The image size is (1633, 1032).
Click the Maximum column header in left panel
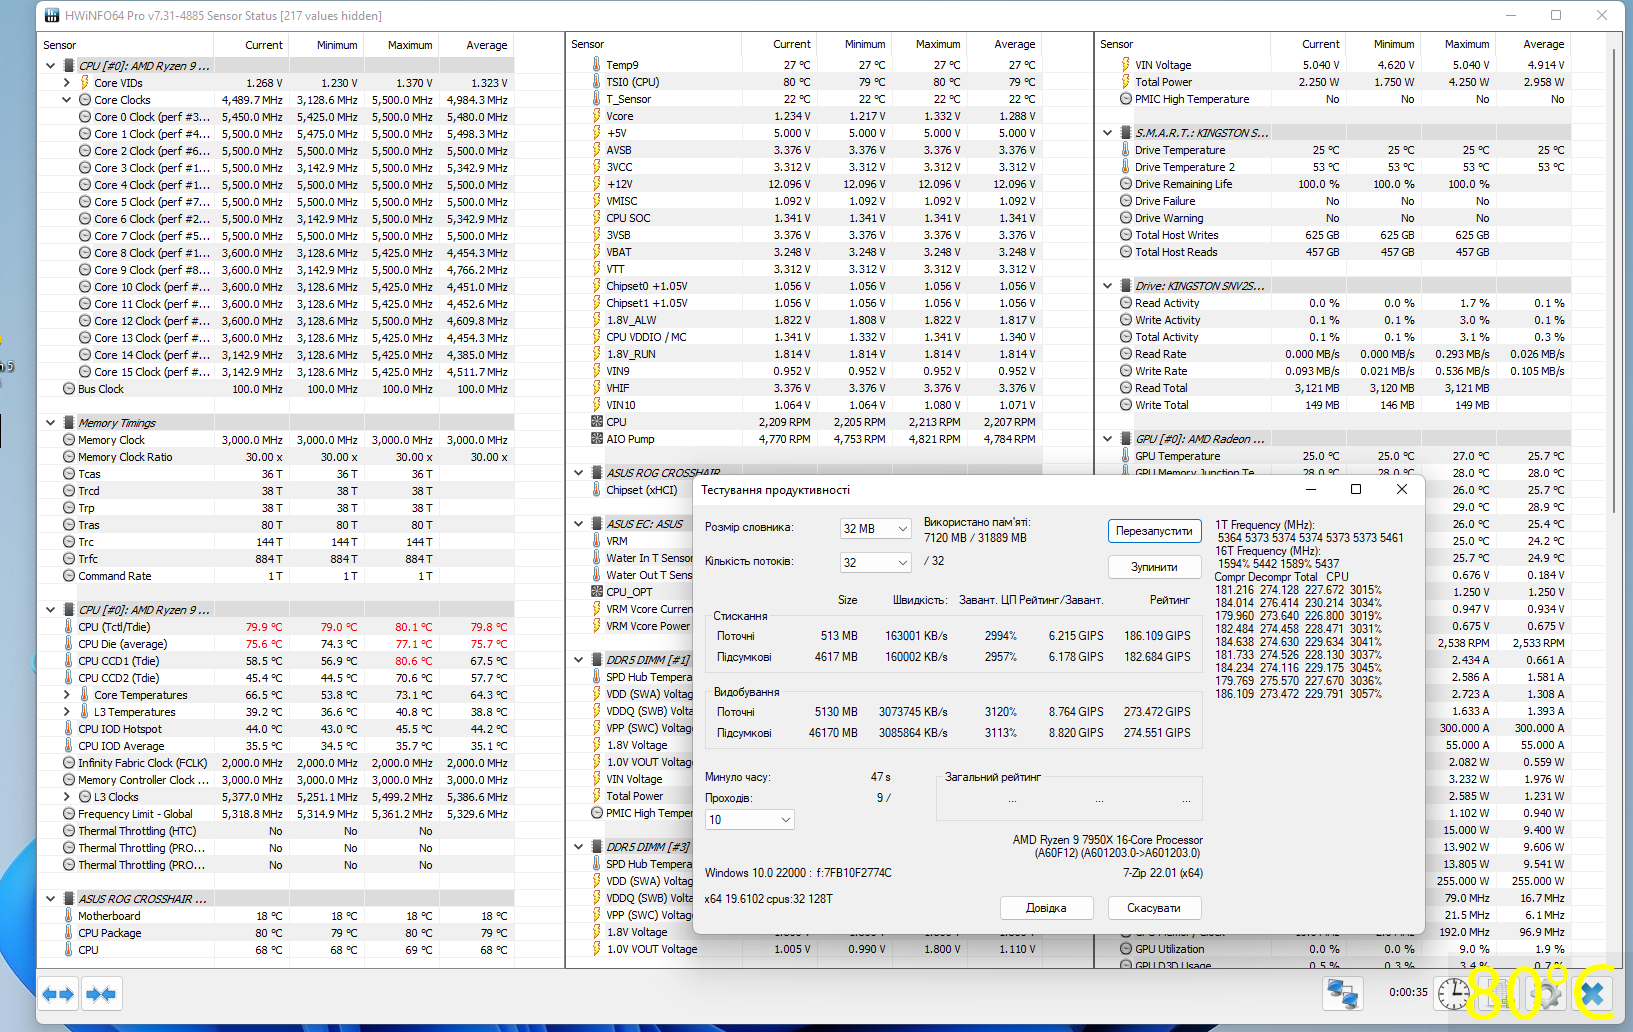(410, 45)
